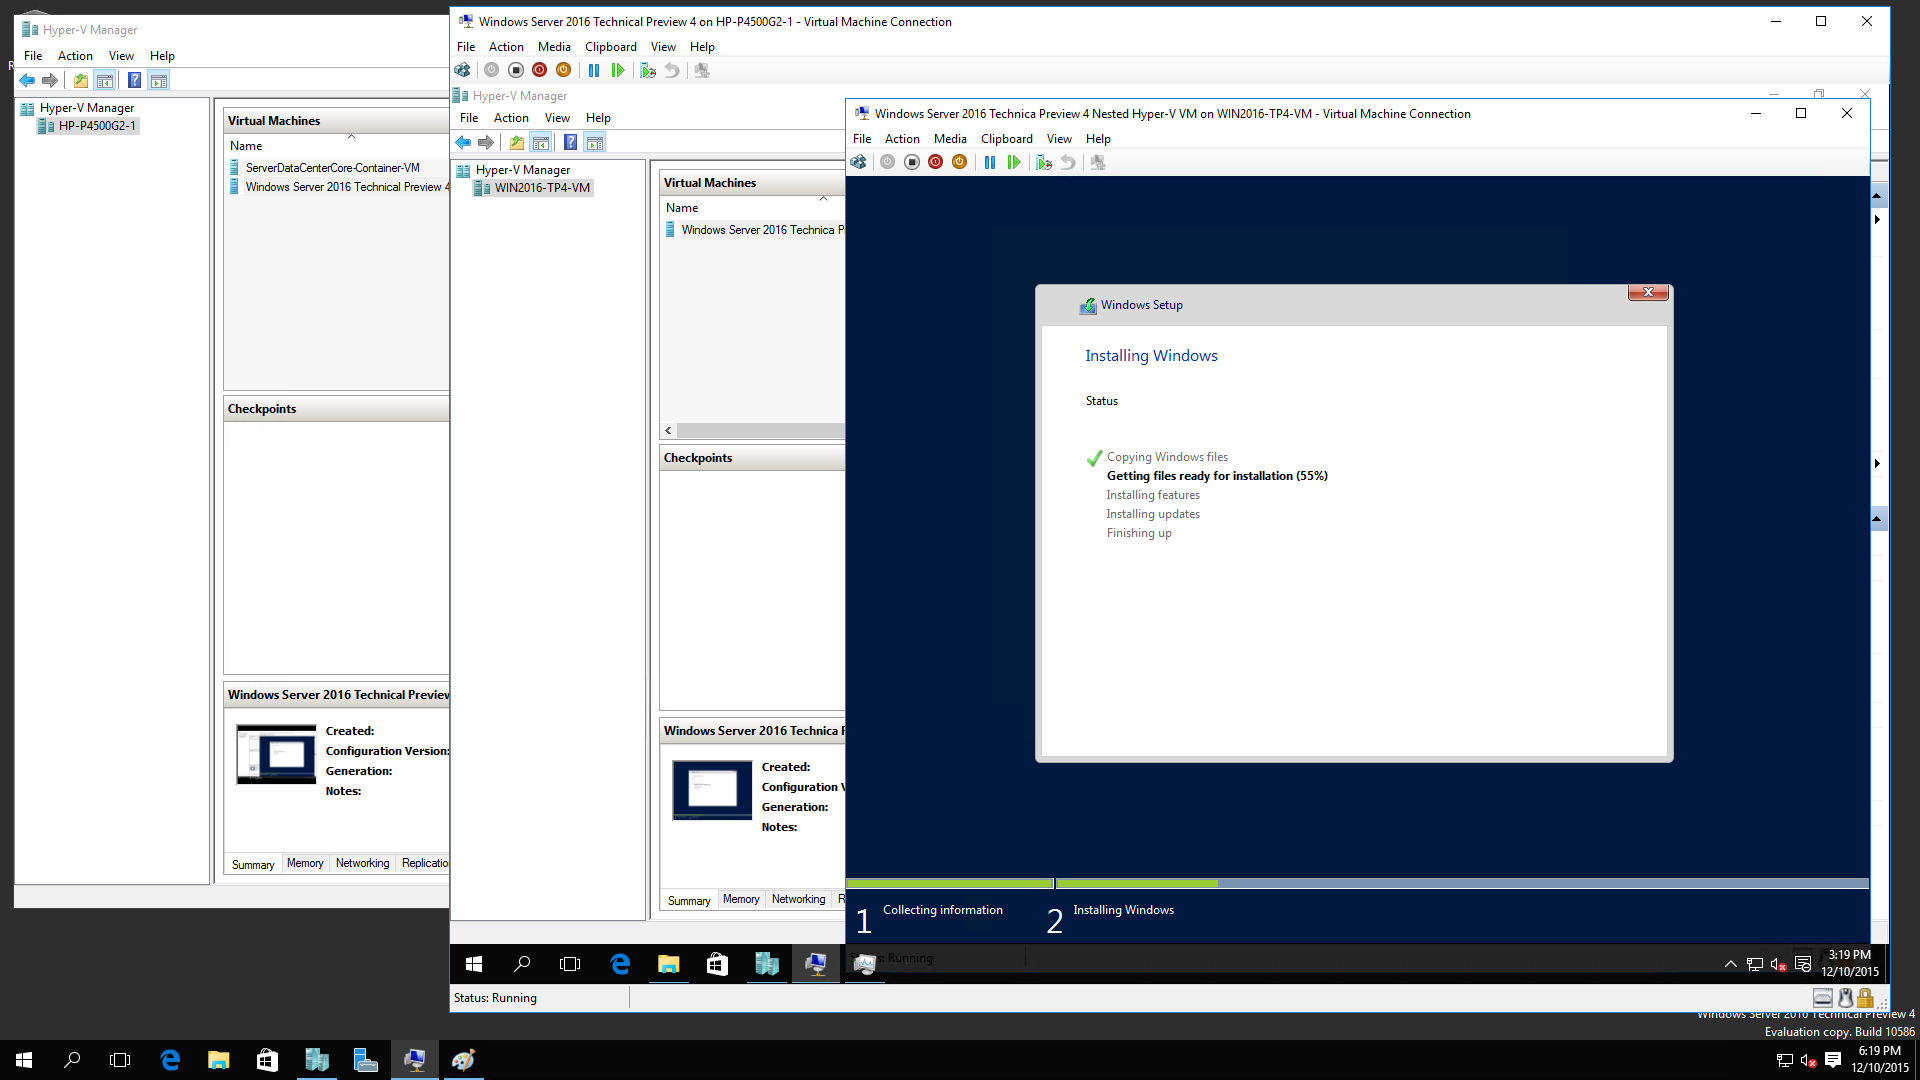This screenshot has width=1920, height=1080.
Task: Select Hyper-V Manager root node in outermost tree
Action: tap(78, 108)
